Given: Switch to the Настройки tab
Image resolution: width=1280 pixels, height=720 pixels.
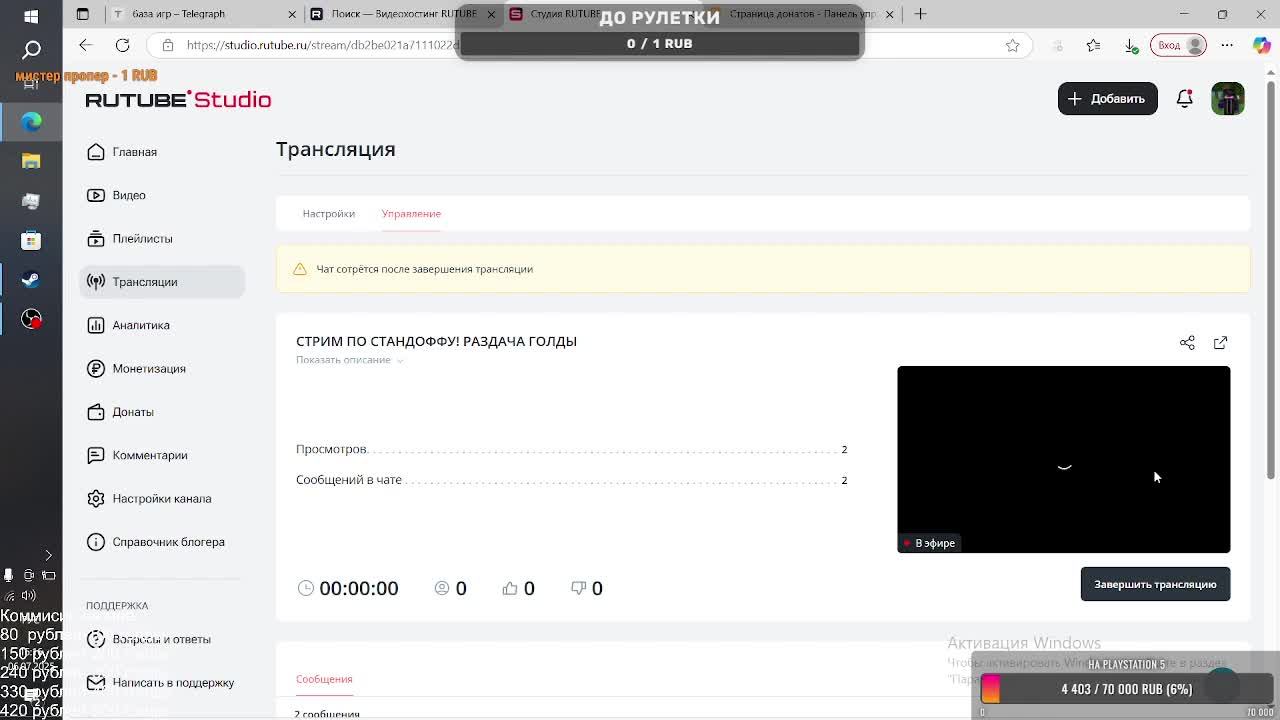Looking at the screenshot, I should click(328, 213).
